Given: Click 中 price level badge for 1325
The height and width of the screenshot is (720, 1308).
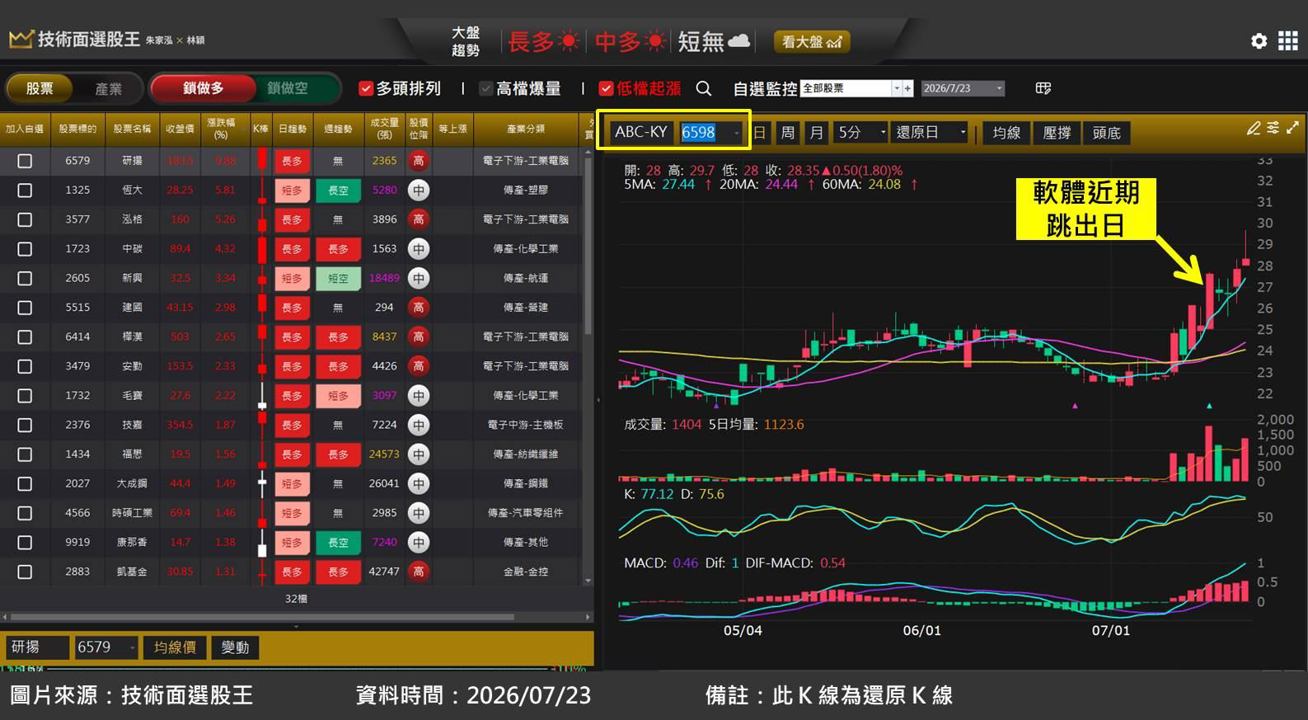Looking at the screenshot, I should click(418, 189).
